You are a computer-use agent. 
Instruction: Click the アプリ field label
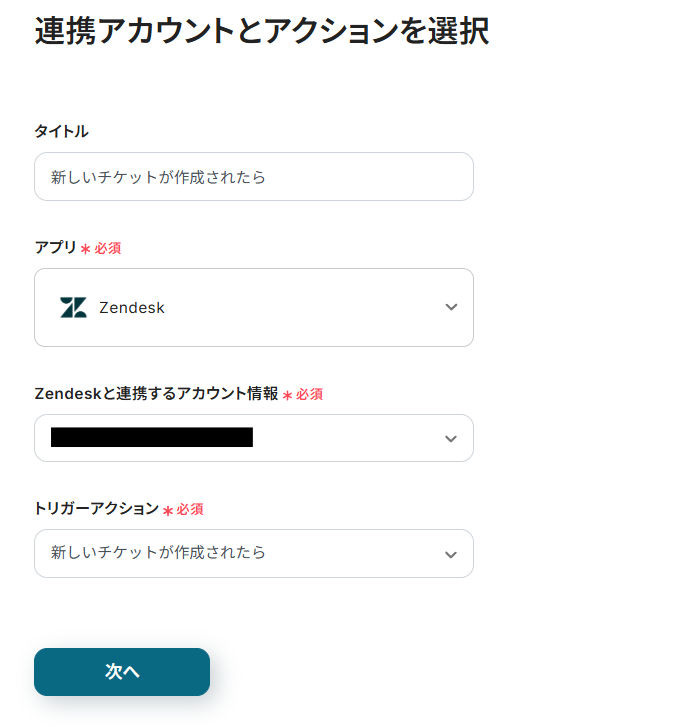[56, 247]
